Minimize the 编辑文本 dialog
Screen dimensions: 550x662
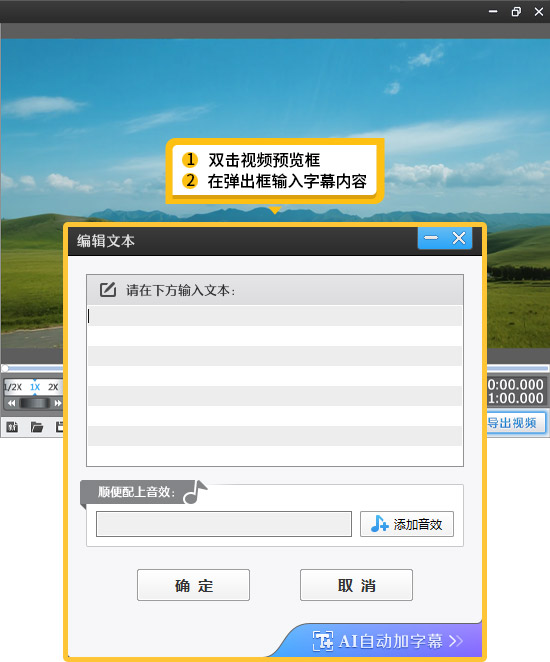pyautogui.click(x=431, y=238)
